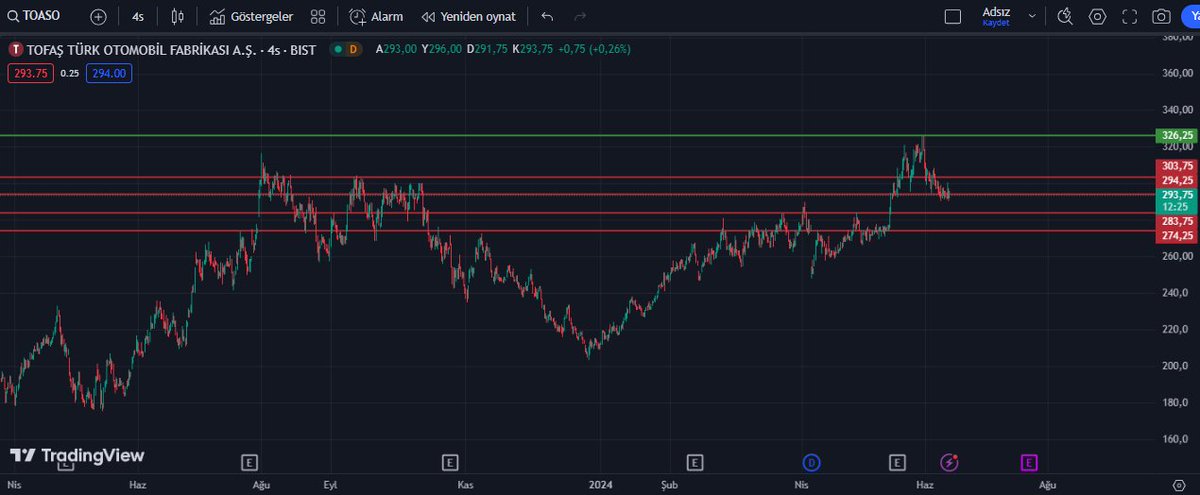Screen dimensions: 1200x495
Task: Click the 200,0 price axis label
Action: (x=1175, y=366)
